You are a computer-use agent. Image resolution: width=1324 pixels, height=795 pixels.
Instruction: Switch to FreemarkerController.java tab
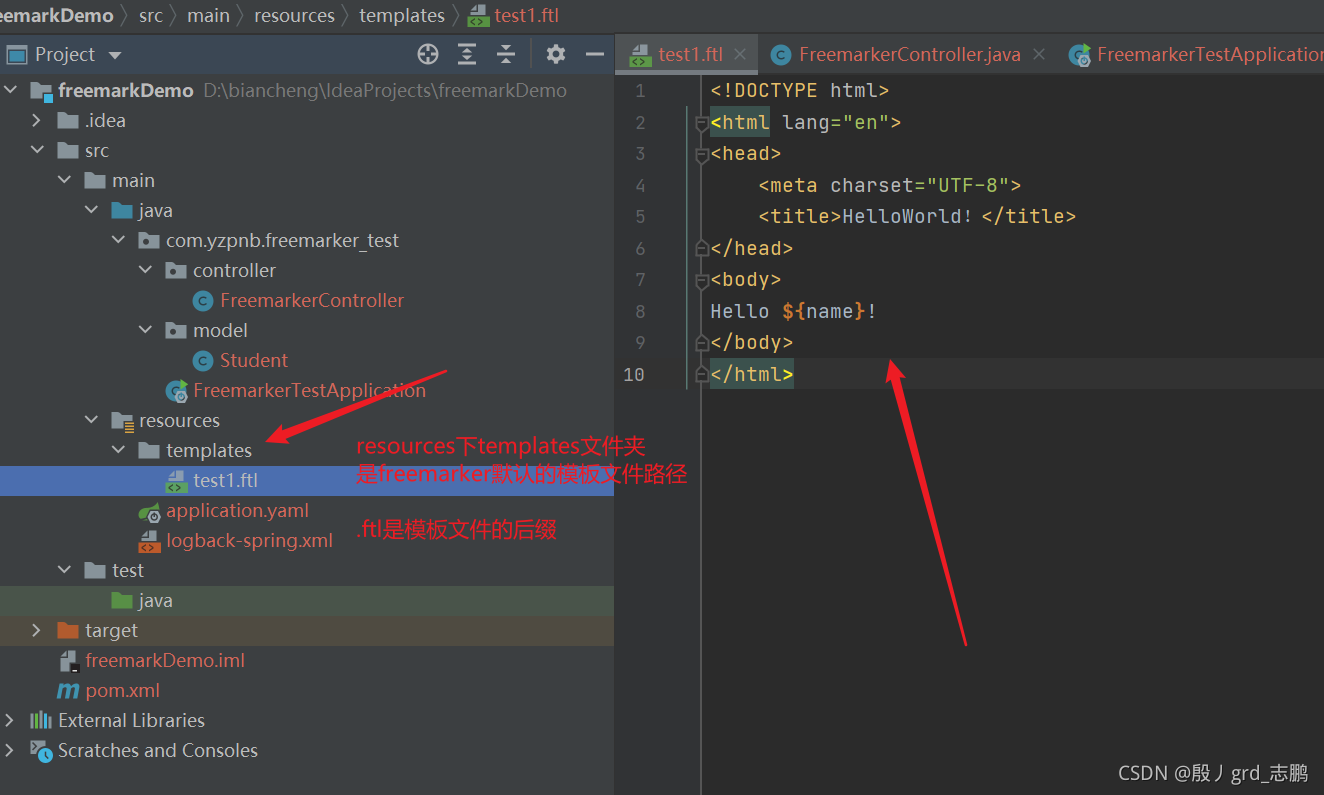[x=909, y=54]
